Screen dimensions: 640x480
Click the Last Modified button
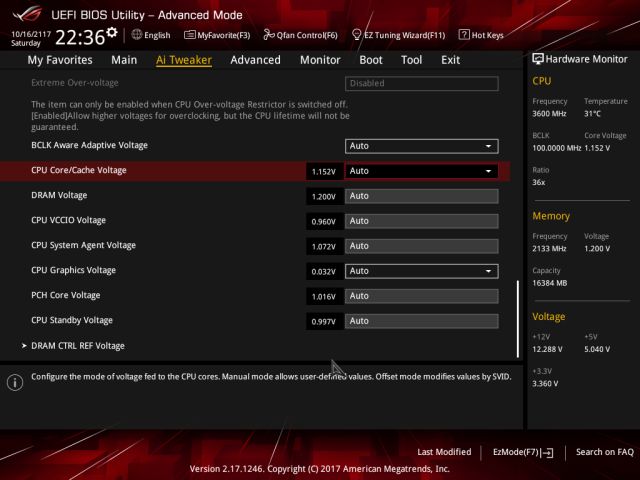(x=444, y=452)
